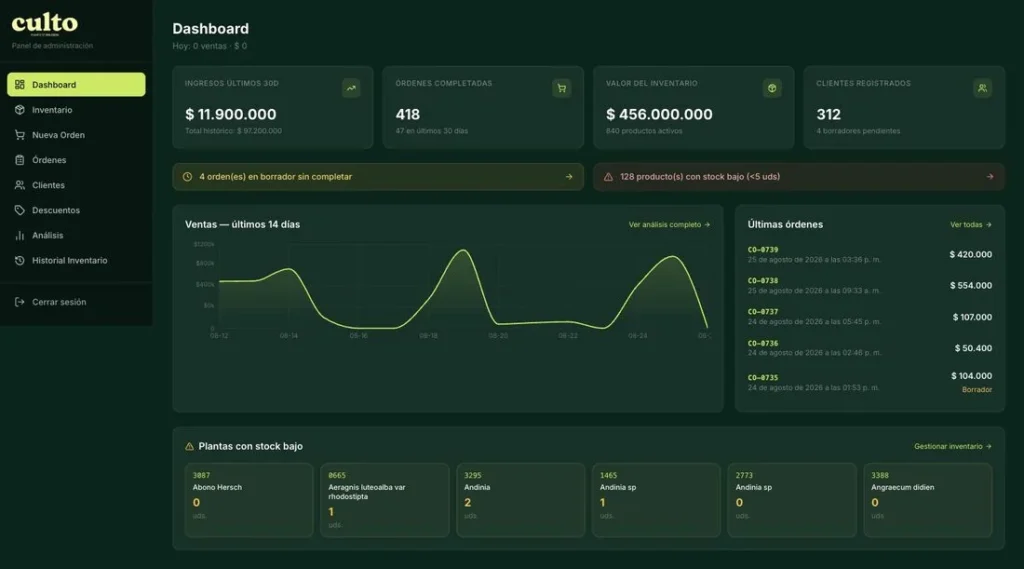Click the 418 completed orders value
The width and height of the screenshot is (1024, 569).
(x=408, y=114)
